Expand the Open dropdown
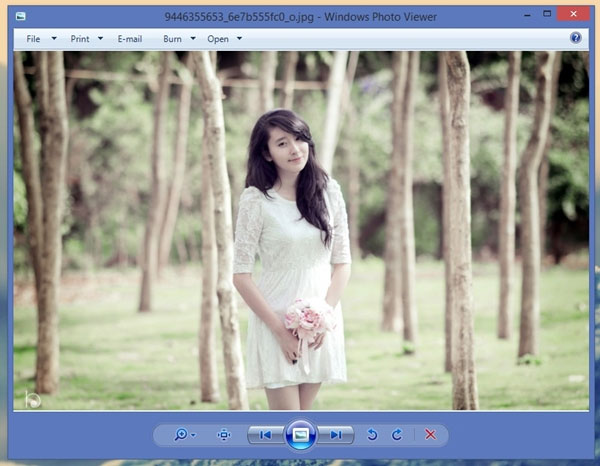Screen dimensions: 600x466 pyautogui.click(x=224, y=39)
